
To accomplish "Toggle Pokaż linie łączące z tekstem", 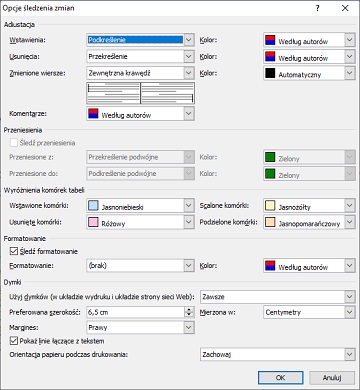I will (x=14, y=341).
